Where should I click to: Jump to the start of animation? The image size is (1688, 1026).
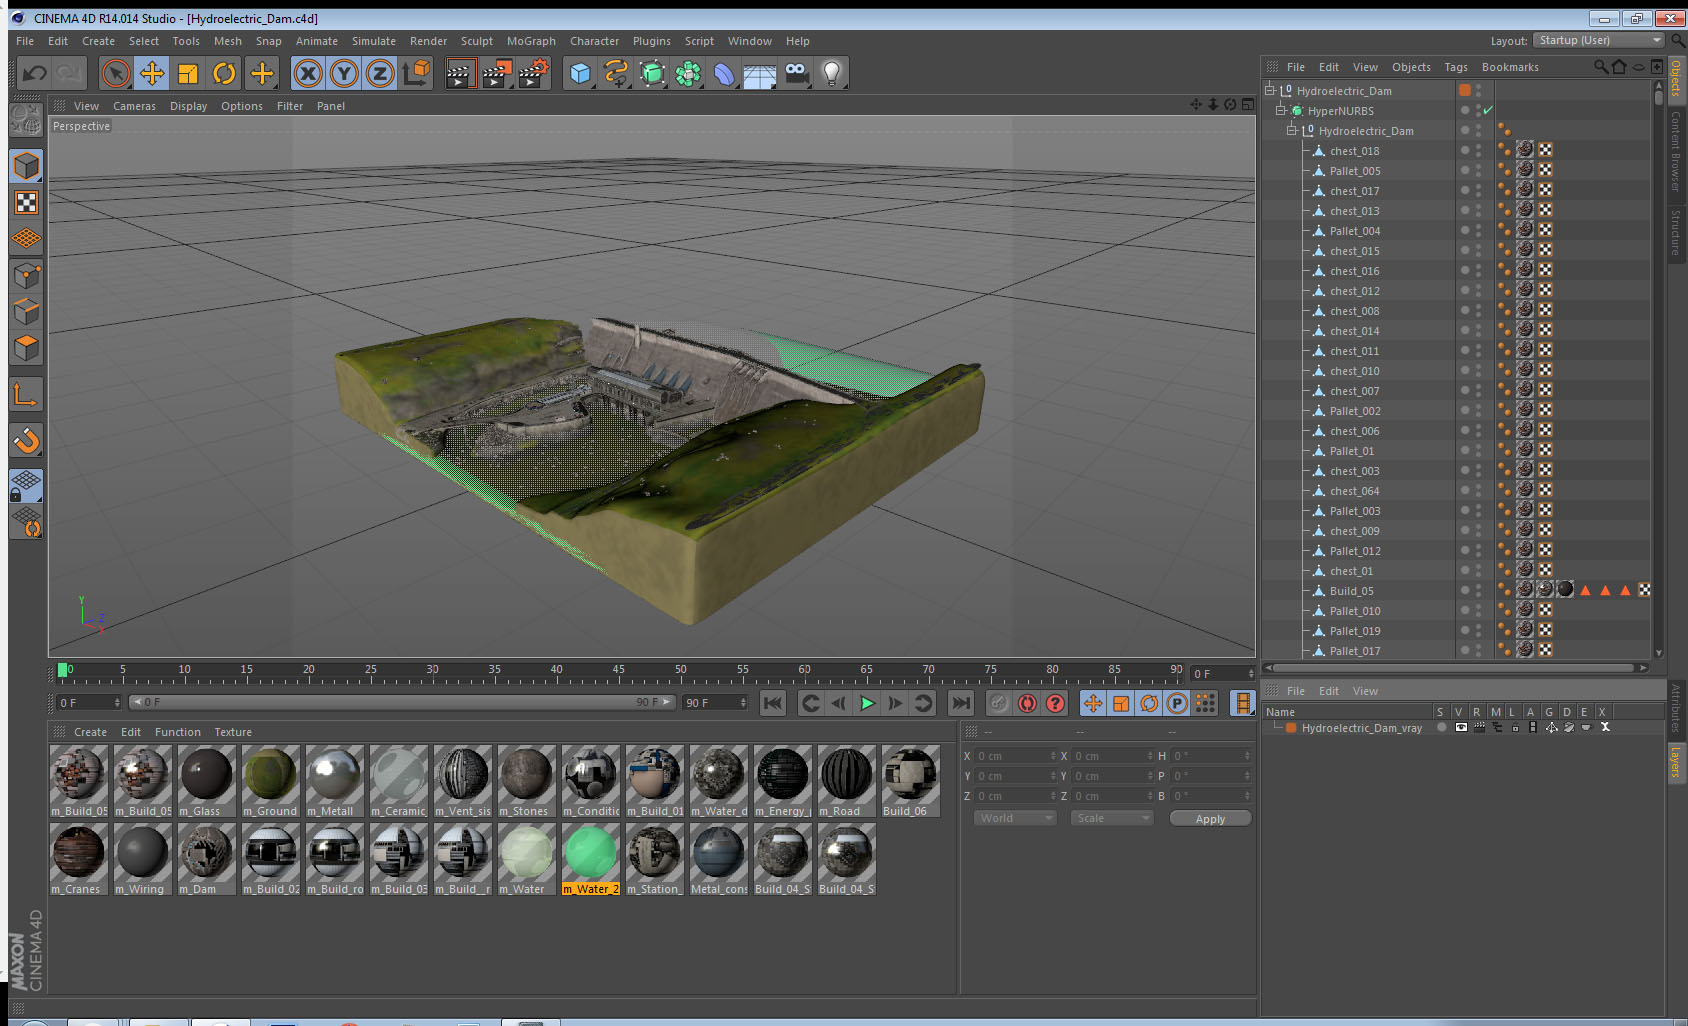point(773,703)
